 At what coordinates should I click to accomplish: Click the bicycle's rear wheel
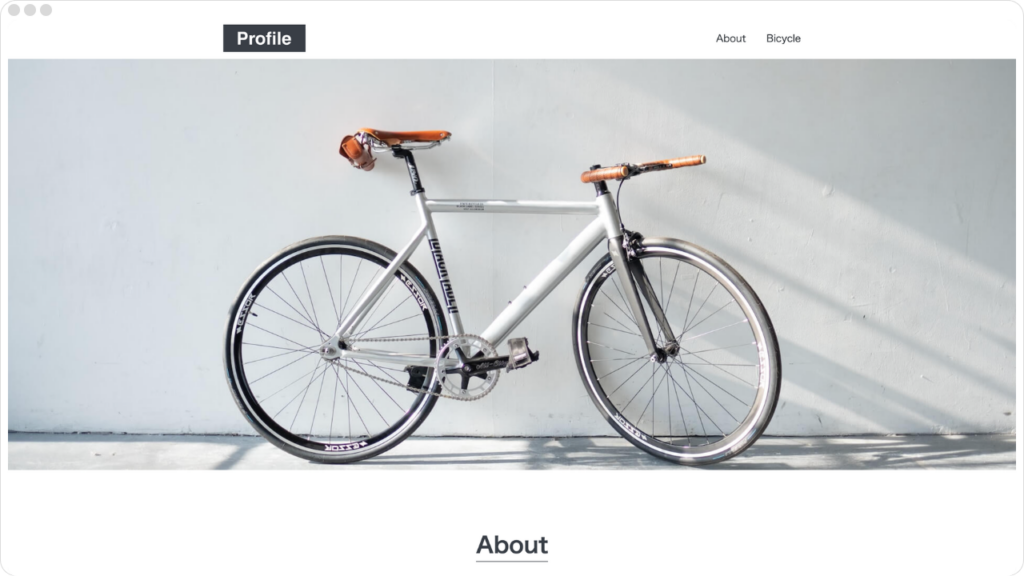tap(336, 349)
